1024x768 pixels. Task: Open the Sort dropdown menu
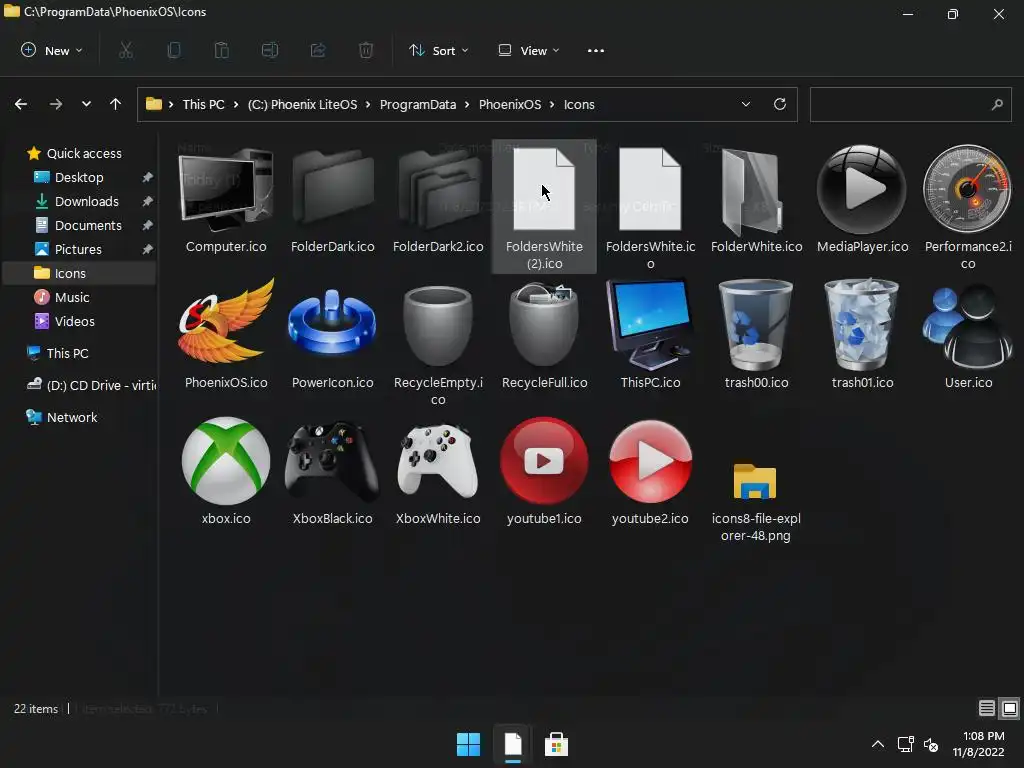(x=438, y=50)
